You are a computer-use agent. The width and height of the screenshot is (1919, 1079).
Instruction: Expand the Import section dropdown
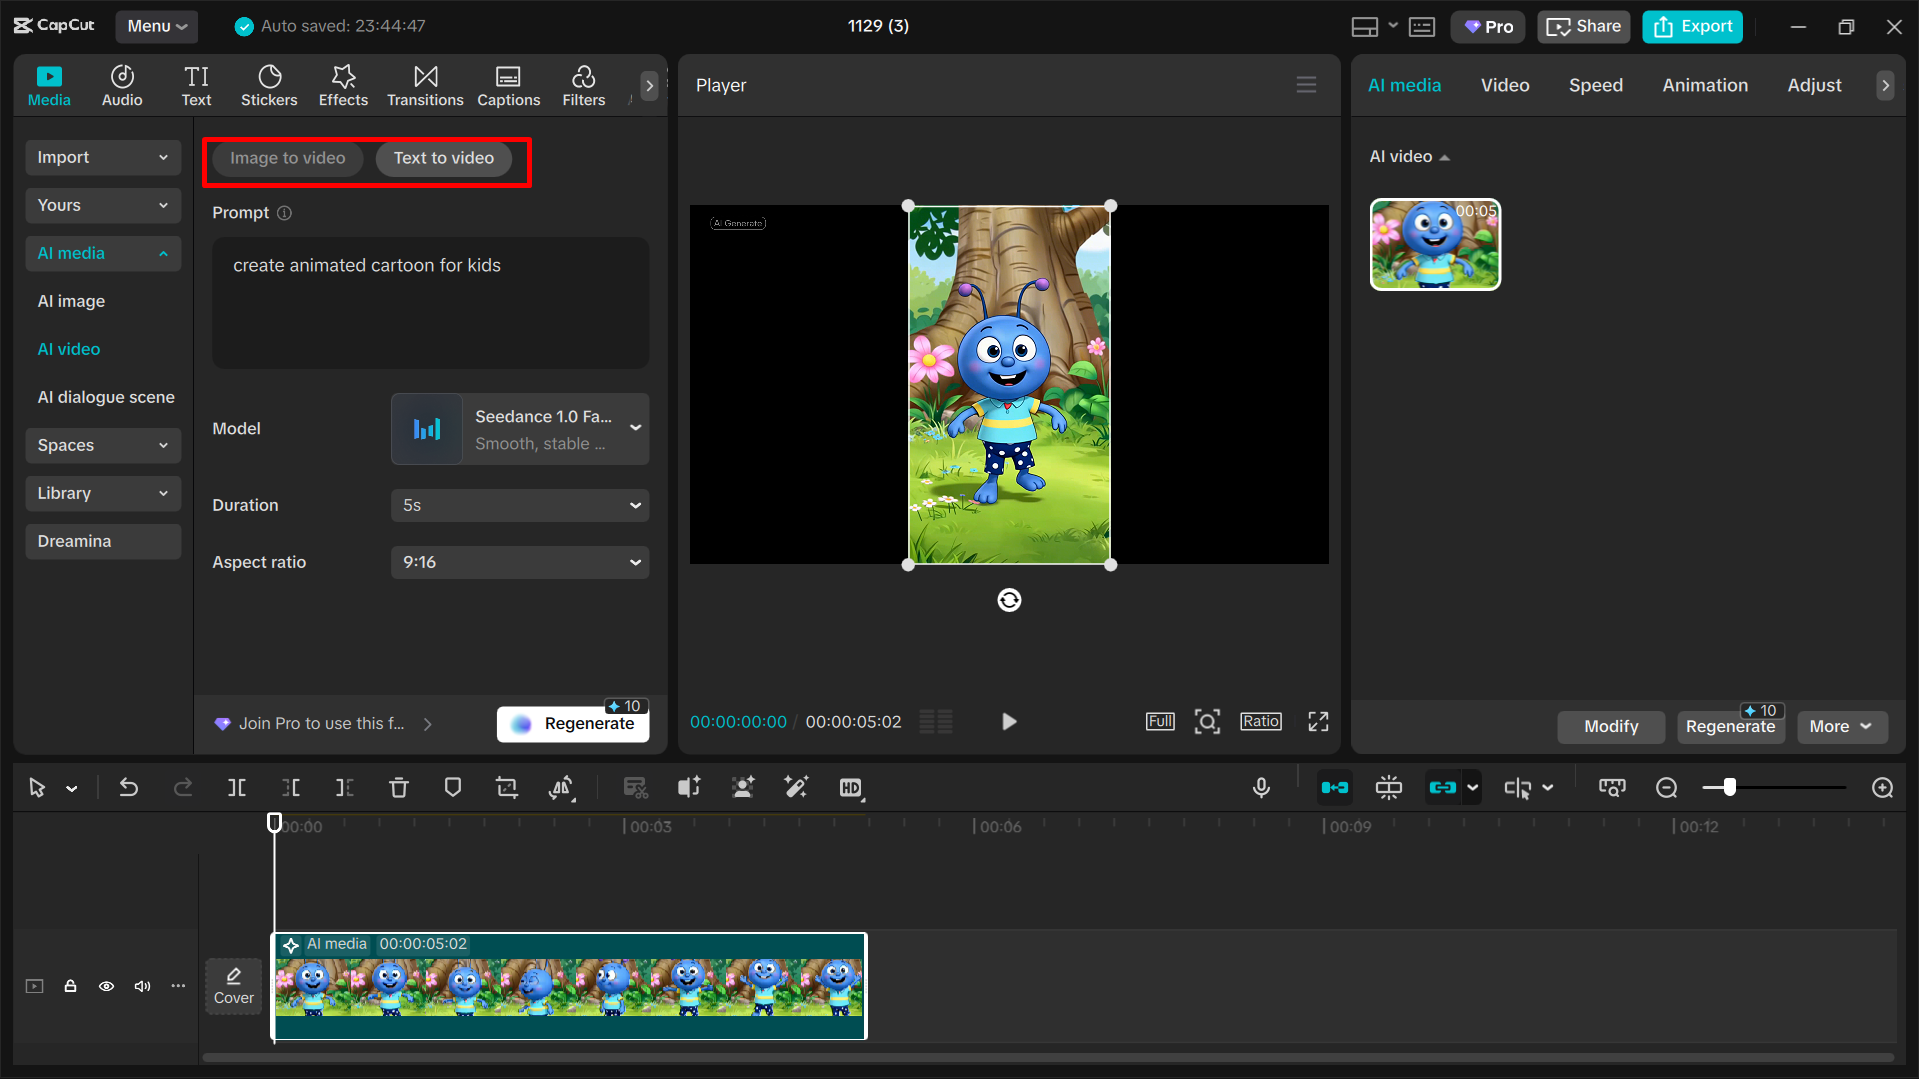[102, 157]
